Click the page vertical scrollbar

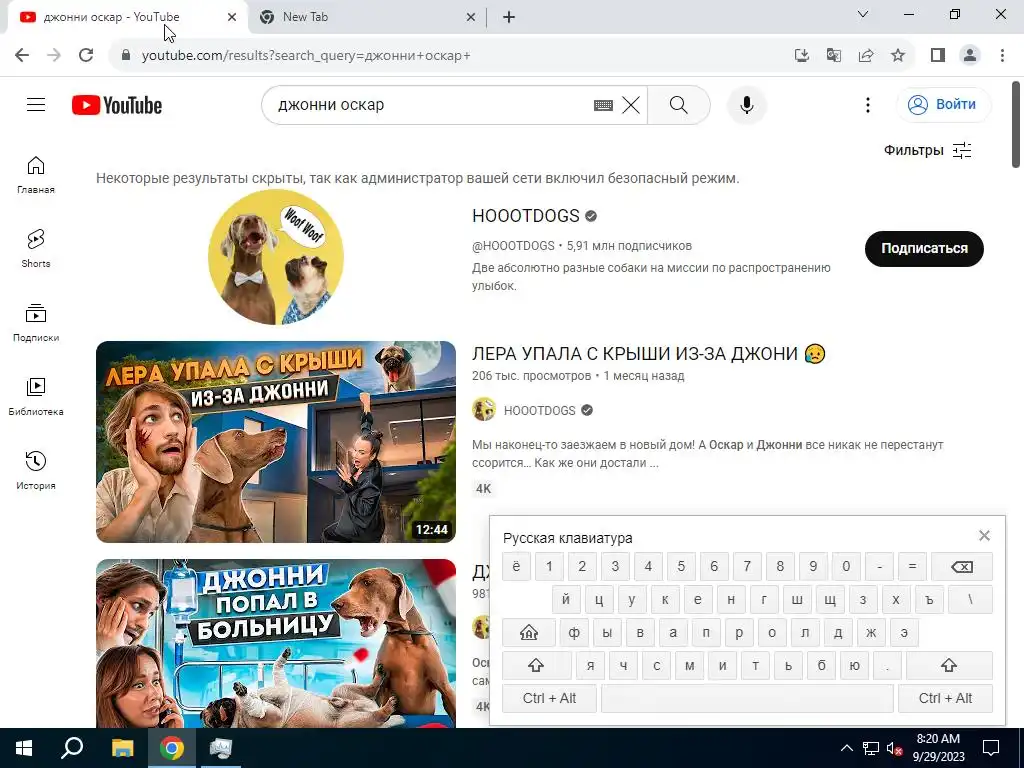1016,124
